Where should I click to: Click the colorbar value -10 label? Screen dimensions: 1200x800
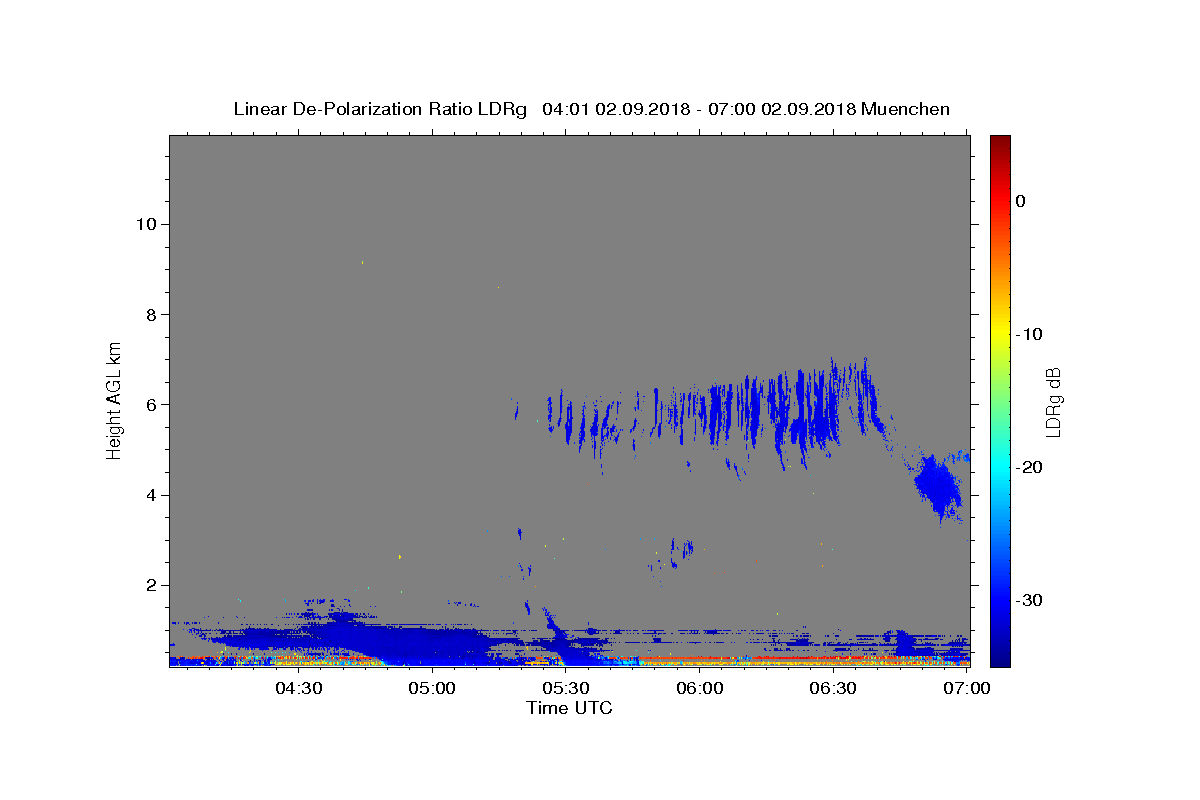click(1029, 334)
